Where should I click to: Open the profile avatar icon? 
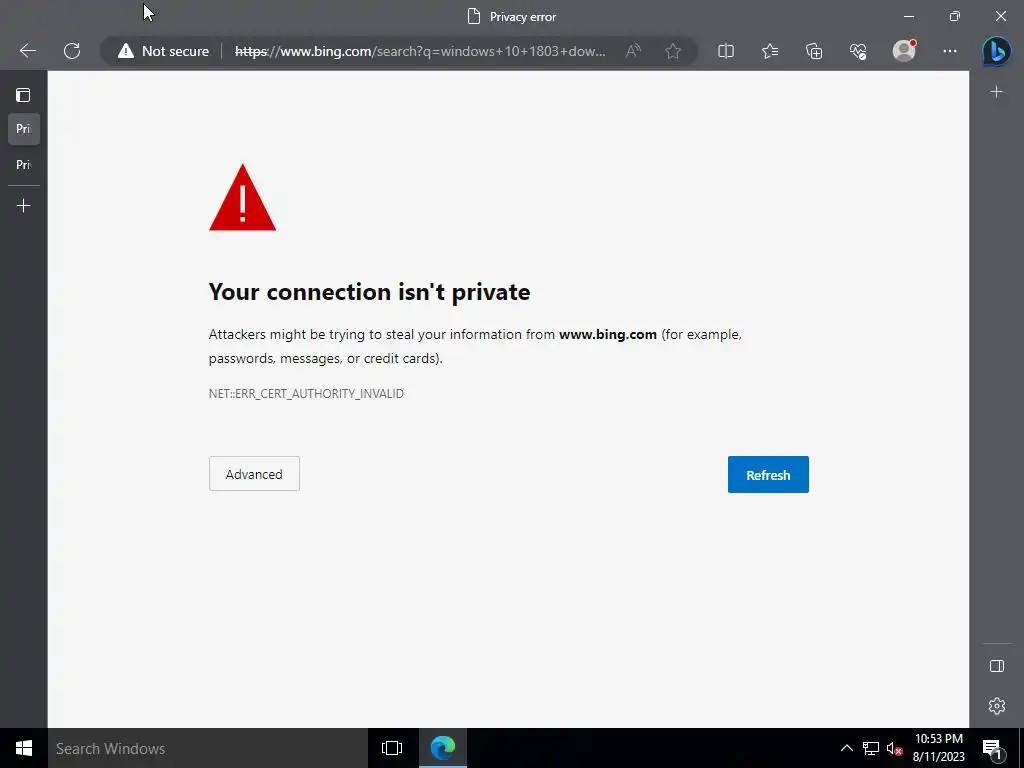904,51
